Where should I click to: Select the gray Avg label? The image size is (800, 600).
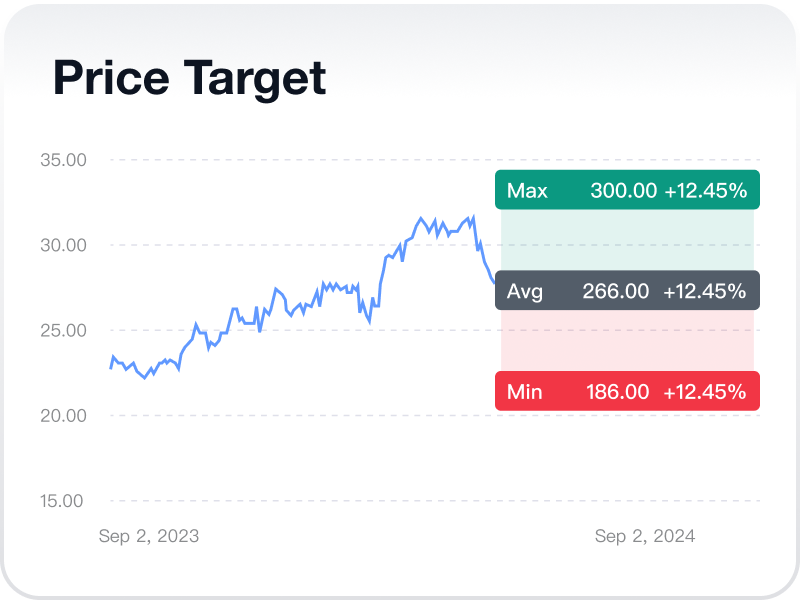[525, 291]
